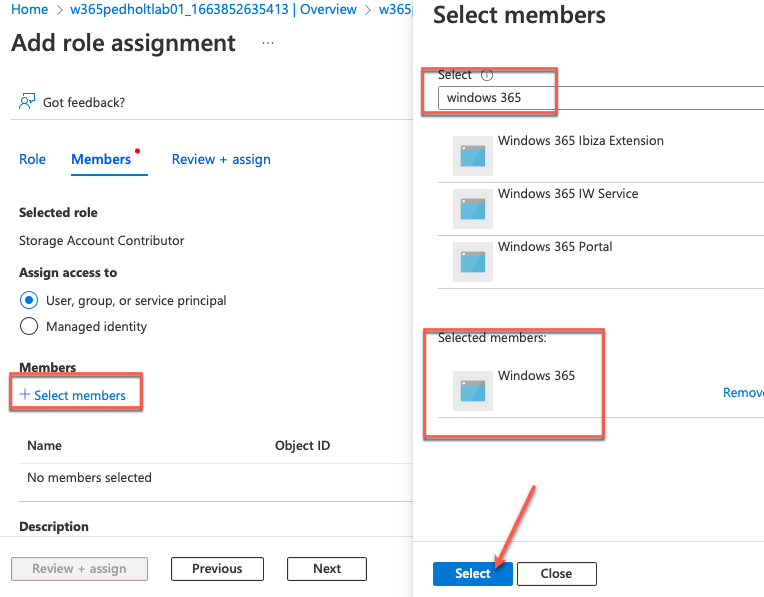
Task: Click the info icon beside Select label
Action: [x=487, y=75]
